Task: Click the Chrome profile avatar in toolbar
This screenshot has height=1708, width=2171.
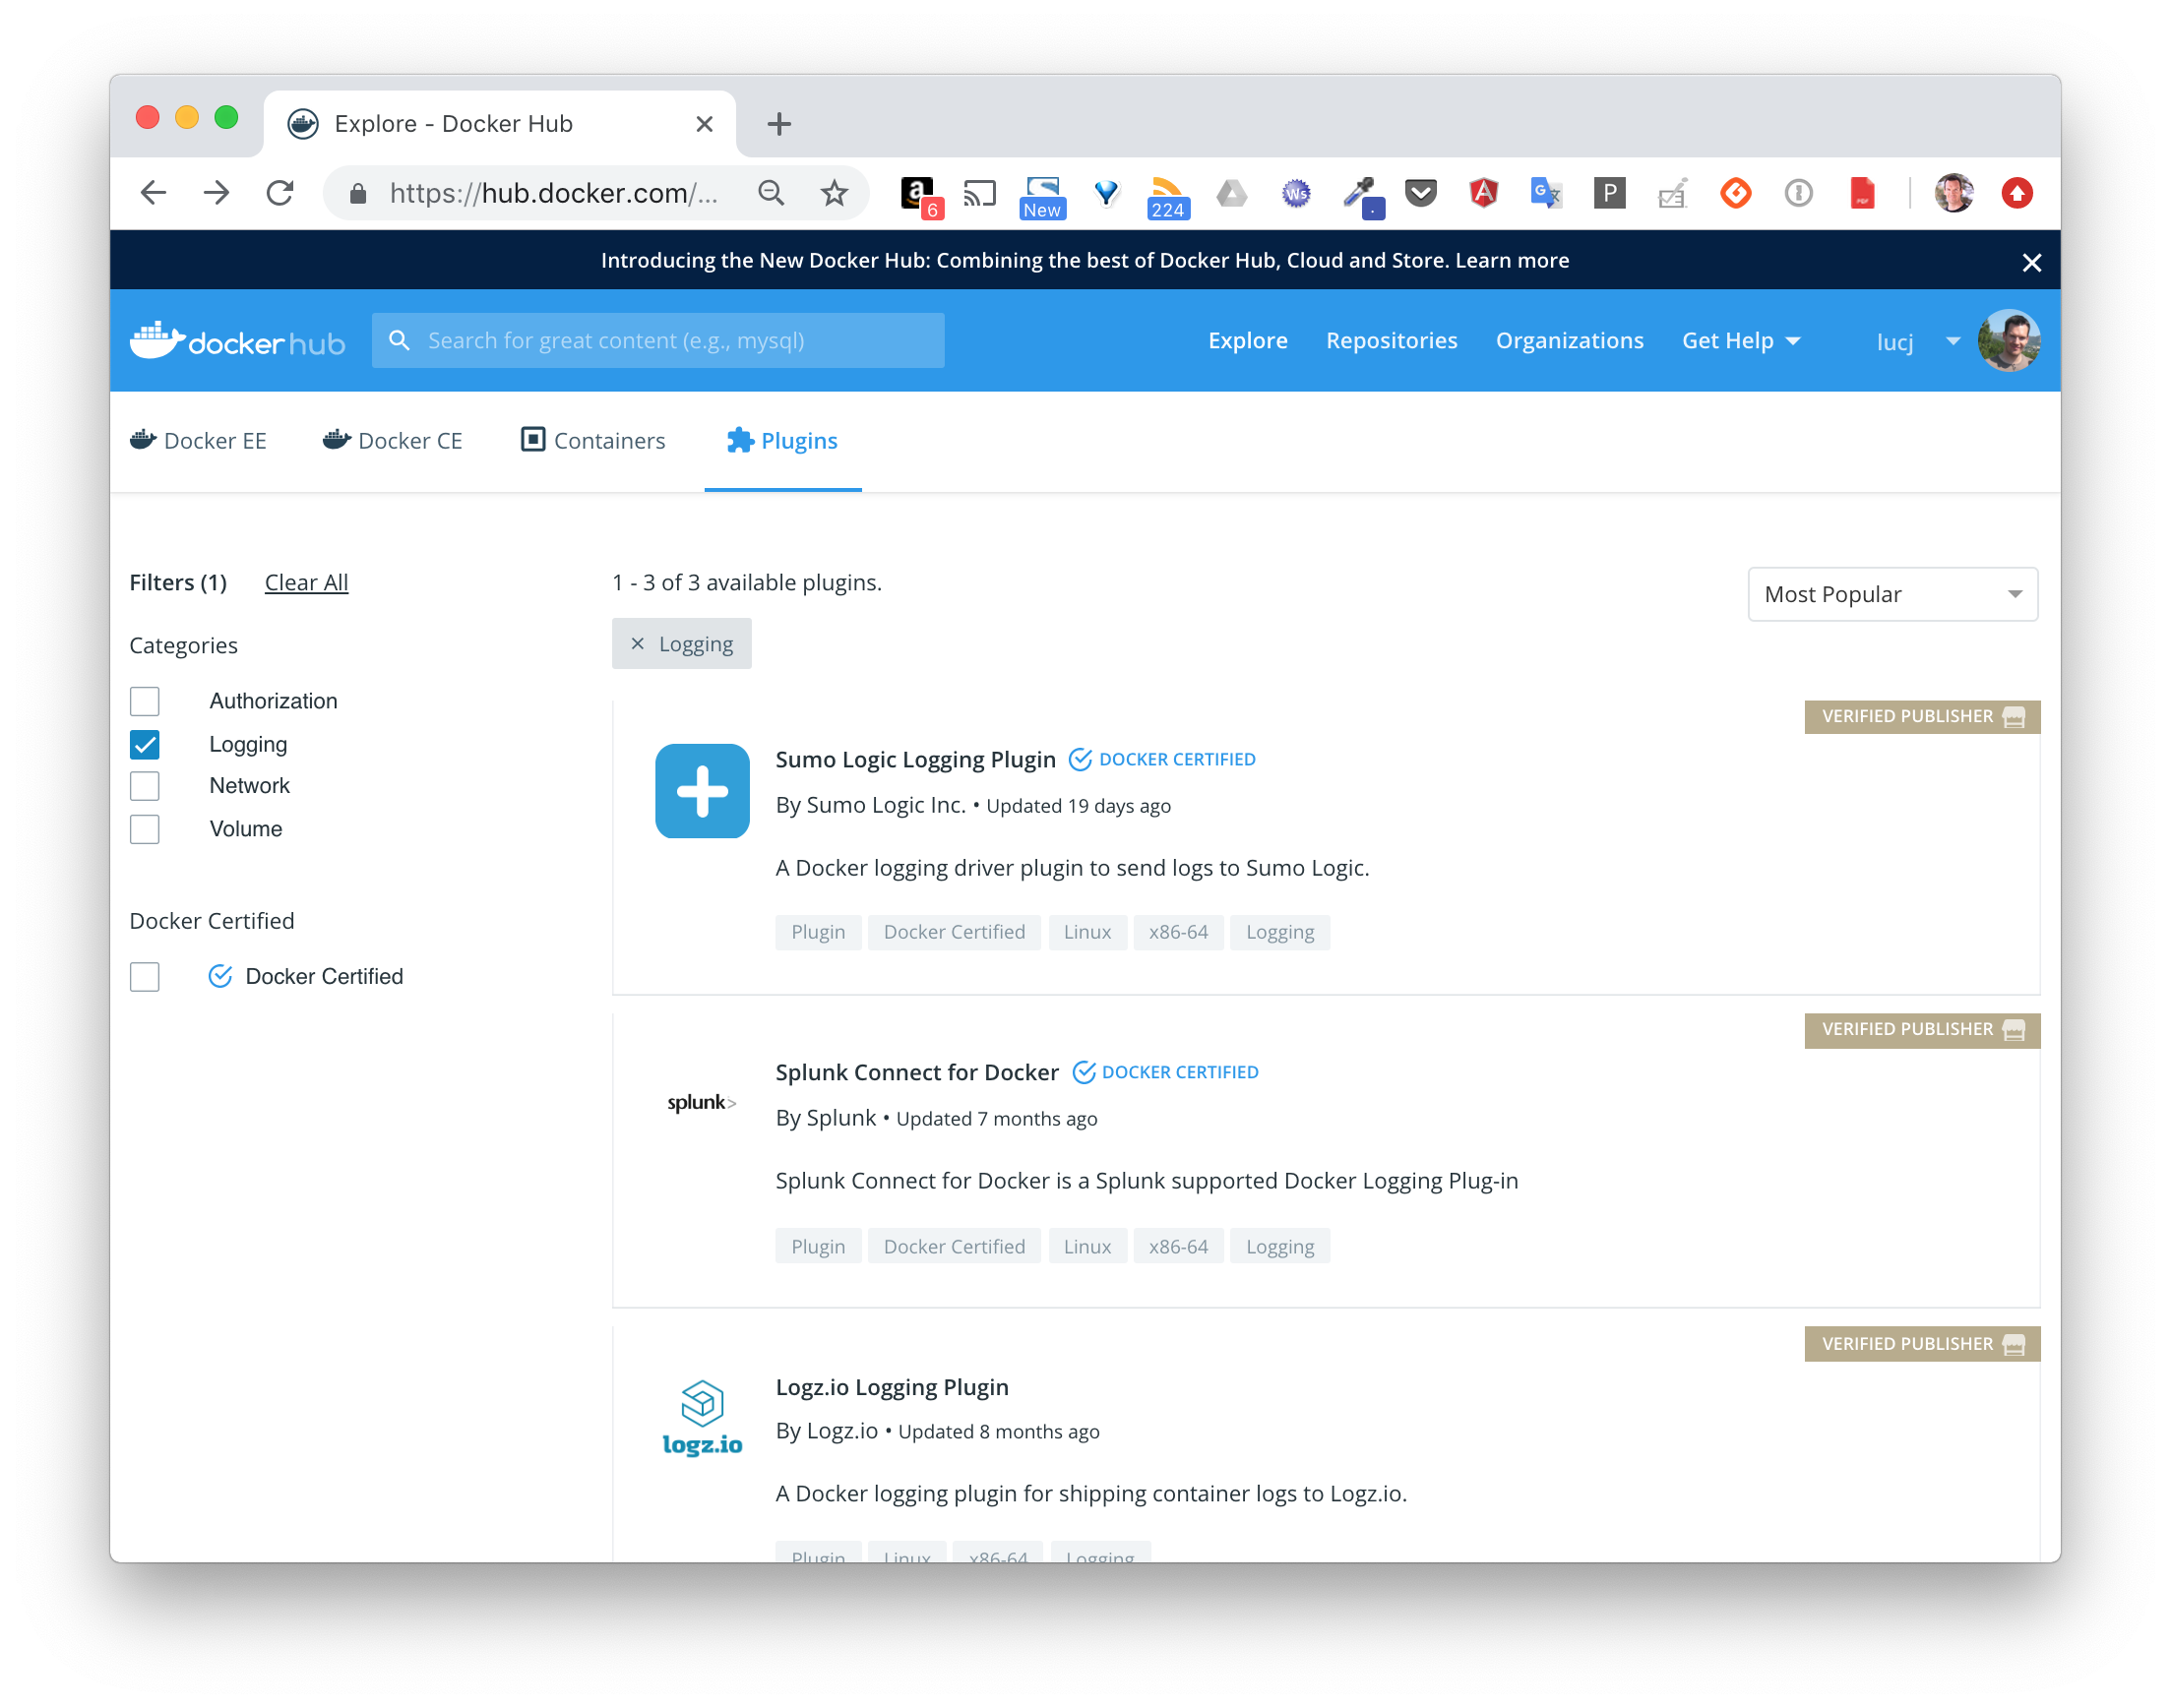Action: (x=1953, y=193)
